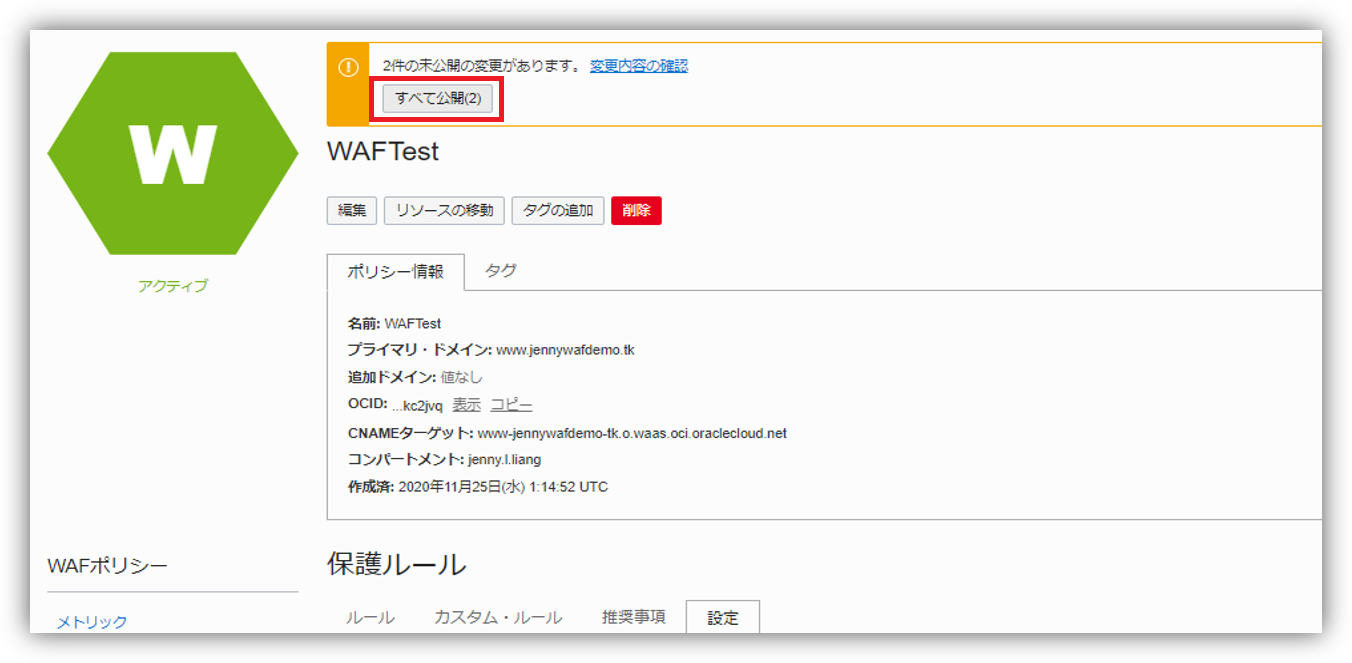Screen dimensions: 1352x663
Task: Click the red 削除 button
Action: [x=636, y=211]
